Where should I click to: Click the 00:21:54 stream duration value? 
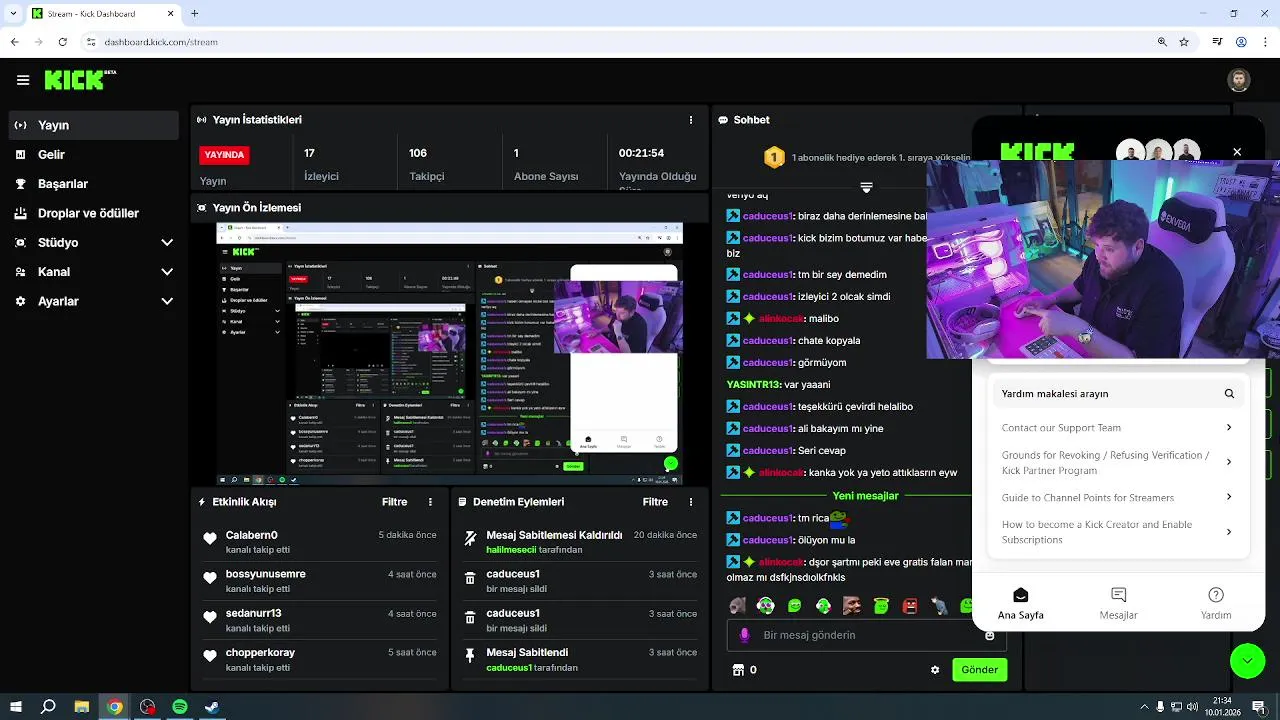coord(641,153)
